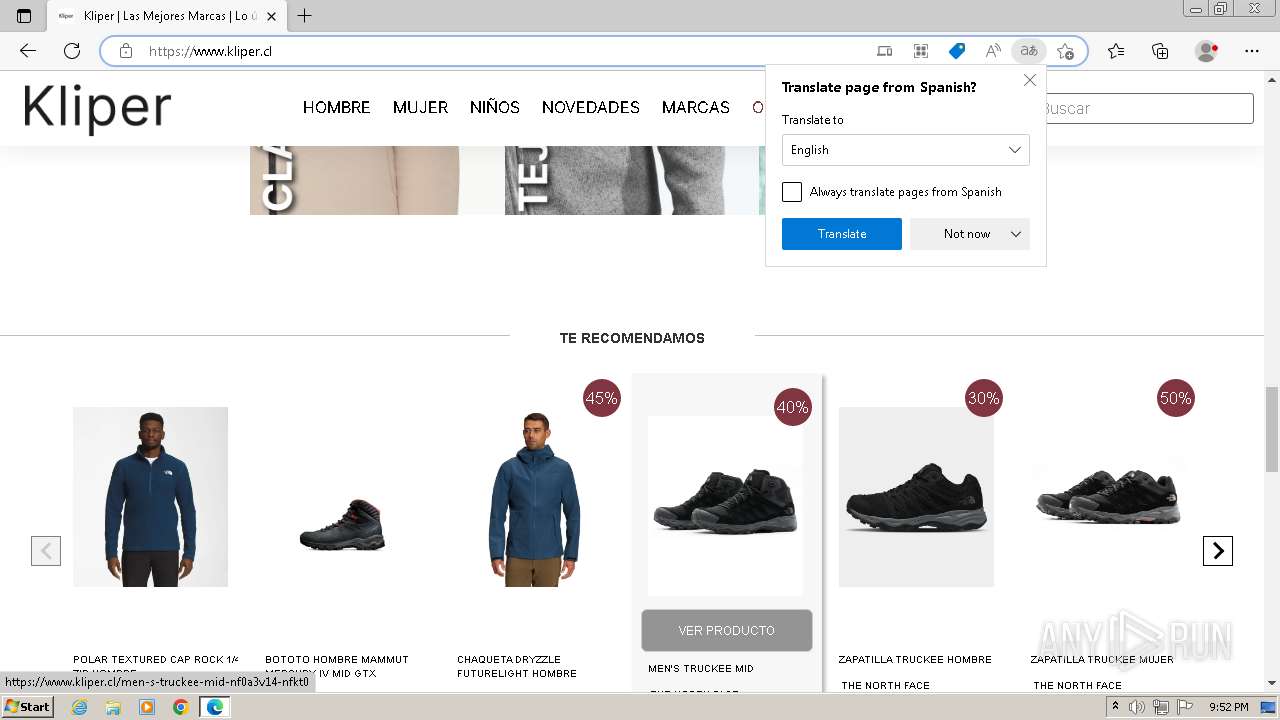The image size is (1280, 720).
Task: Launch Internet Explorer from the taskbar
Action: click(x=80, y=707)
